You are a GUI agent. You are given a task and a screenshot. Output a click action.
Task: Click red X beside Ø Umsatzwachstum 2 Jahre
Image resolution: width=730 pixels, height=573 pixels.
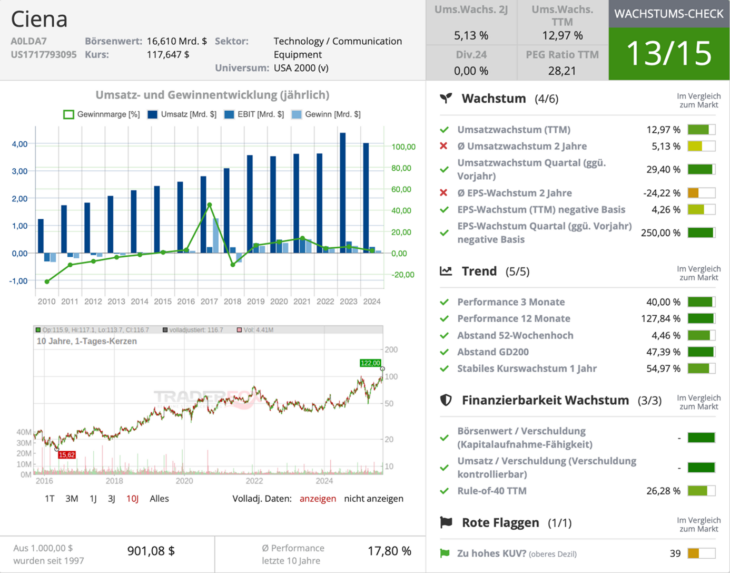[x=444, y=146]
